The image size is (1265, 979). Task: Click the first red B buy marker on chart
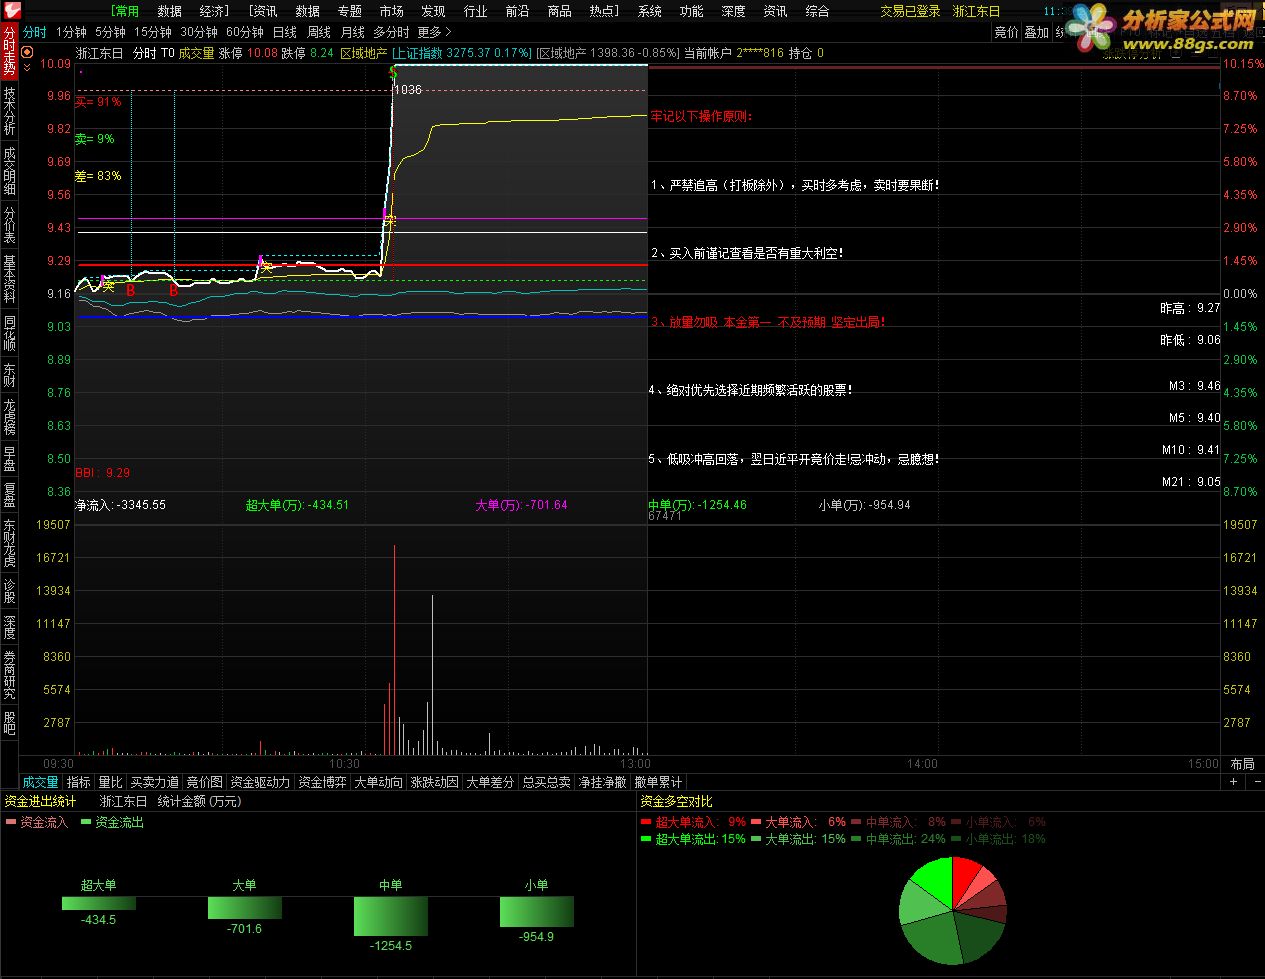pyautogui.click(x=130, y=290)
